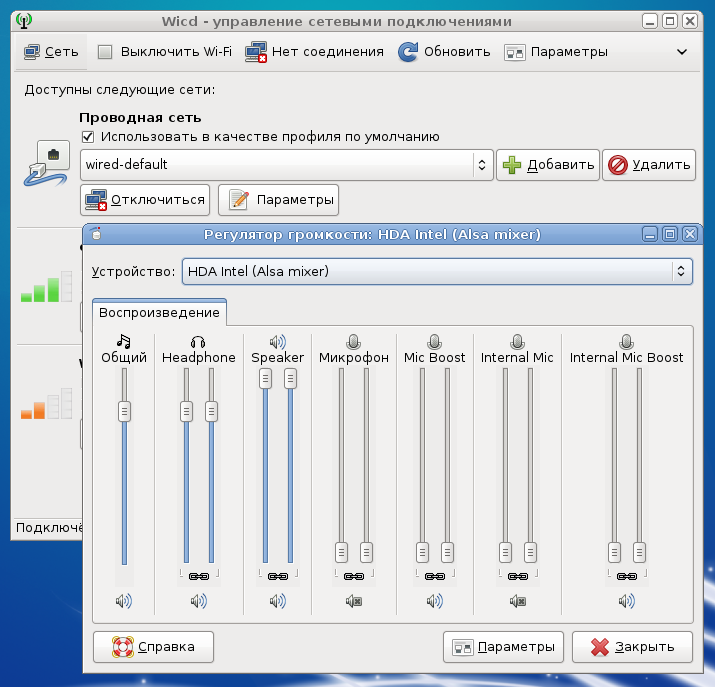Viewport: 715px width, 687px height.
Task: Click the Микрофон left channel slider handle
Action: [x=342, y=553]
